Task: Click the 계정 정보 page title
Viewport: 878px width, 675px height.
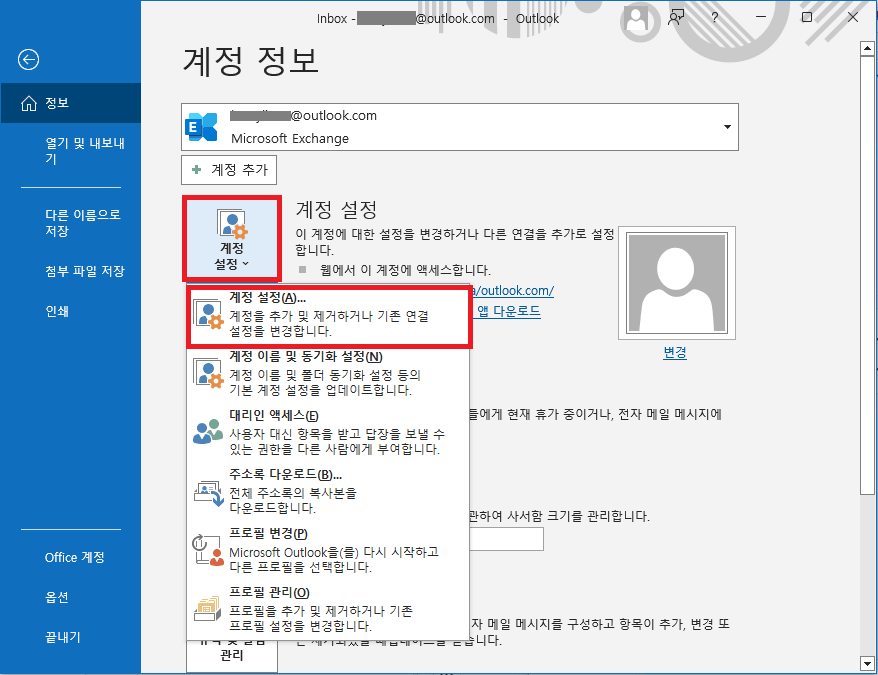Action: (251, 60)
